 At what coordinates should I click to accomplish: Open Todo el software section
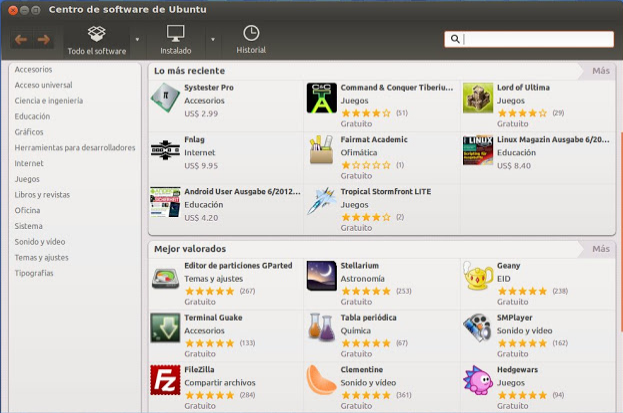coord(97,41)
